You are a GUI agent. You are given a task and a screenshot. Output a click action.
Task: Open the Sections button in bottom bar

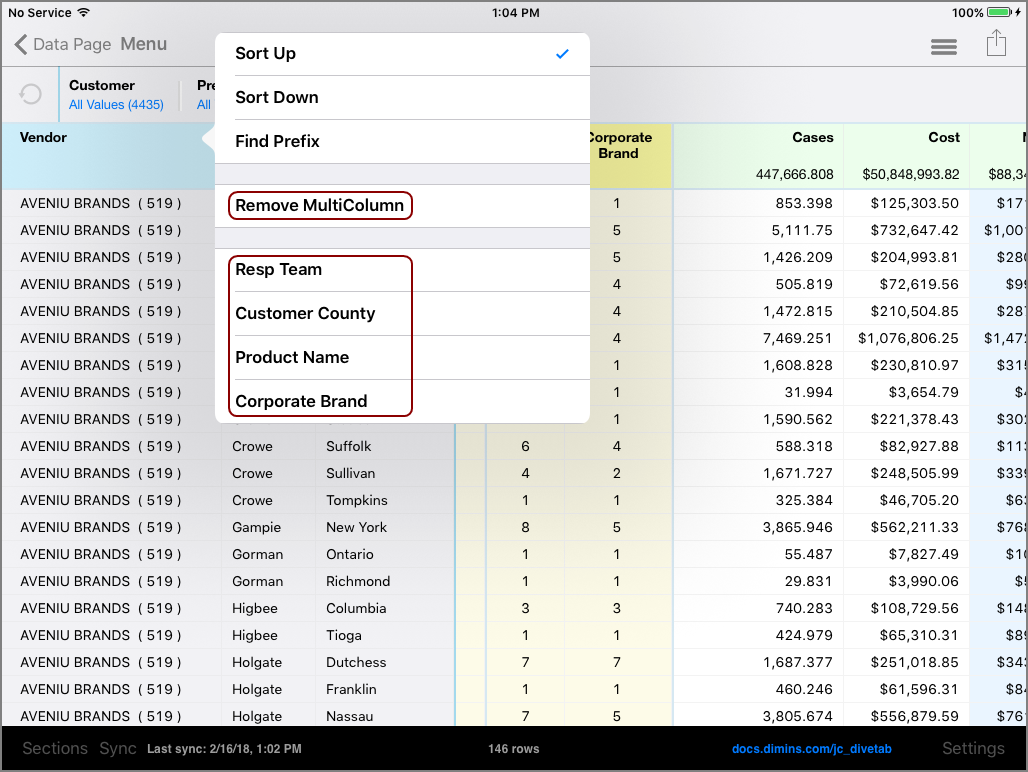point(55,749)
